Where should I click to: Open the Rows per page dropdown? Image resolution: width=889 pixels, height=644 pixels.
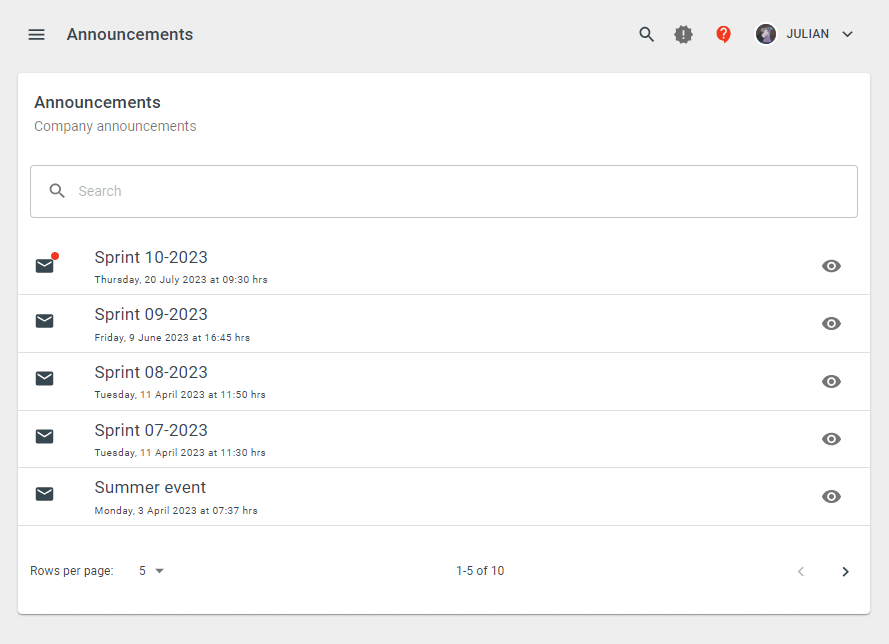(151, 571)
